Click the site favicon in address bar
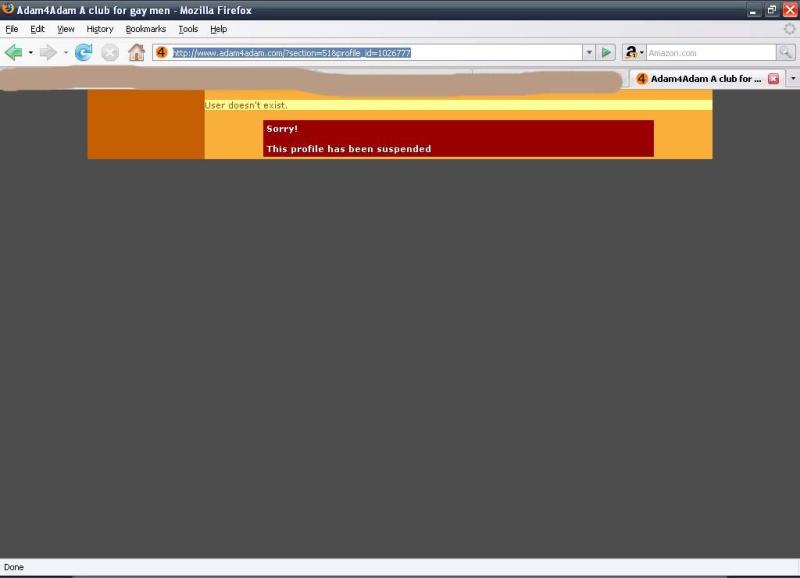Viewport: 800px width, 578px height. 162,53
